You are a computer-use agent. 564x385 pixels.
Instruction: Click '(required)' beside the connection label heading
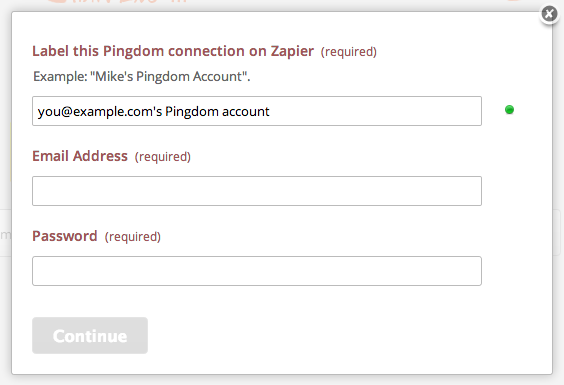coord(349,52)
